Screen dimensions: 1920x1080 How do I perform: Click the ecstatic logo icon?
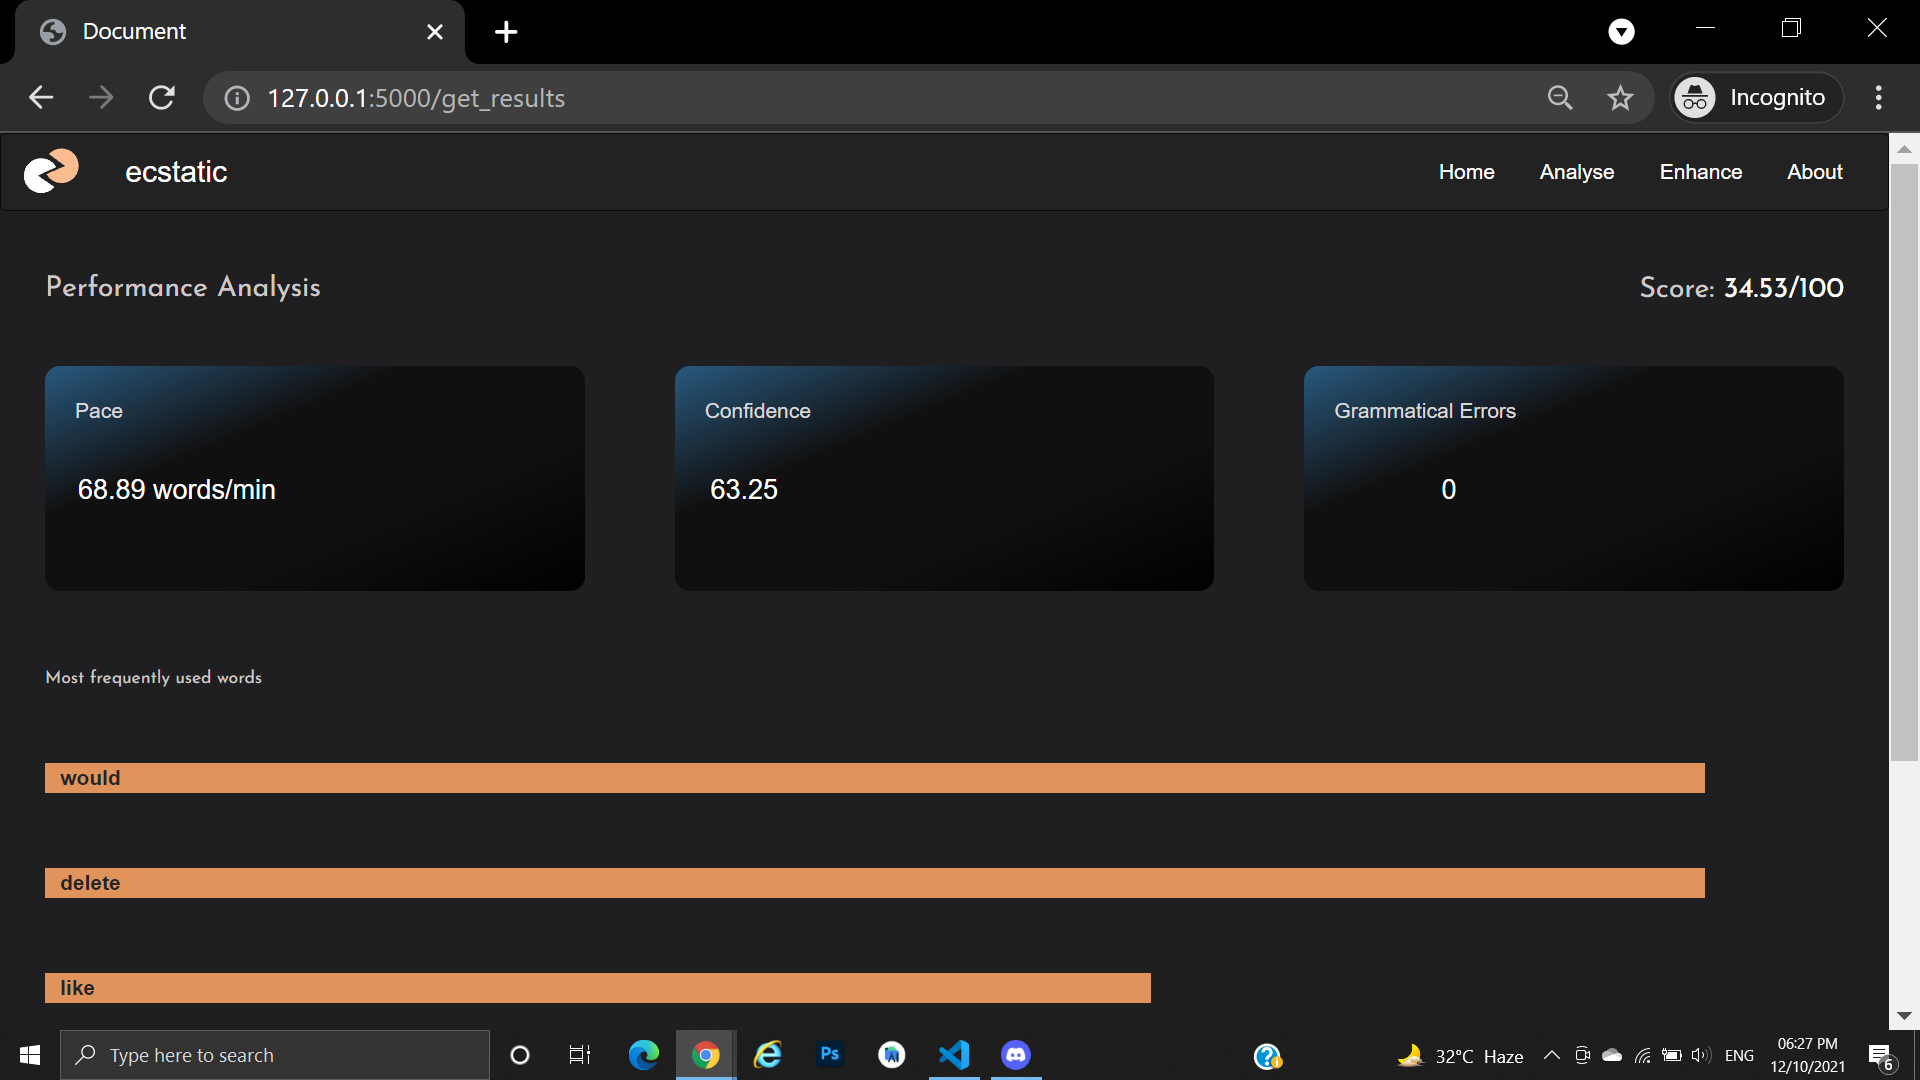click(x=51, y=171)
